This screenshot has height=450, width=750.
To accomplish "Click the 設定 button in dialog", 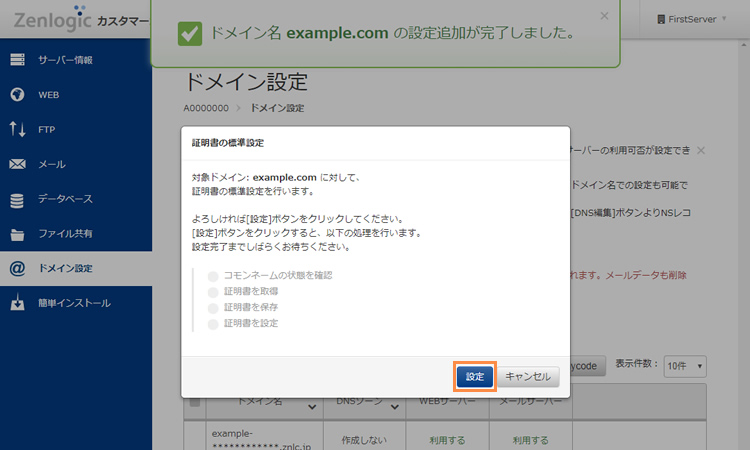I will coord(475,376).
